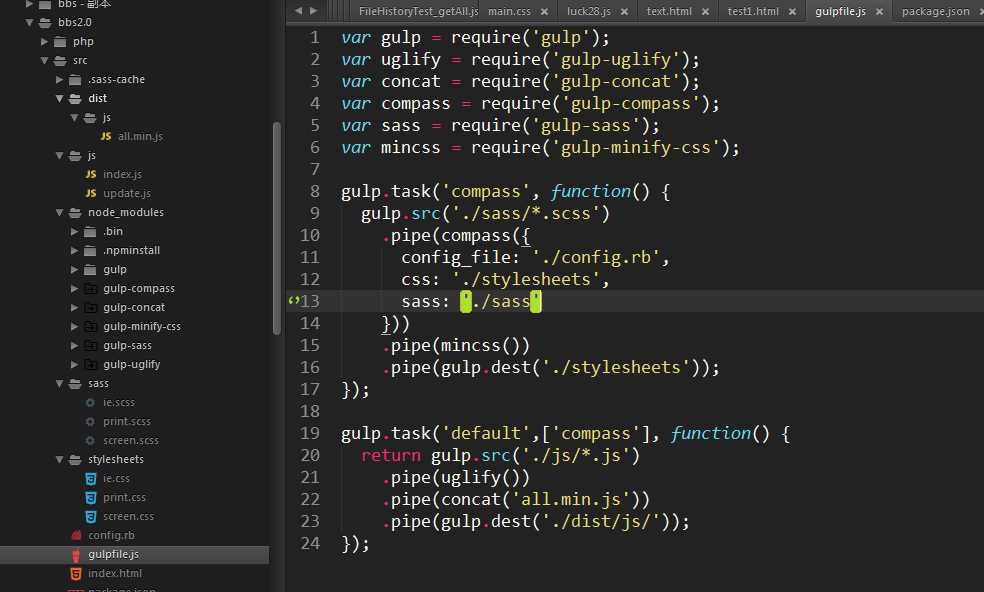The height and width of the screenshot is (592, 984).
Task: Click the HTML5 icon beside index.html
Action: (76, 573)
